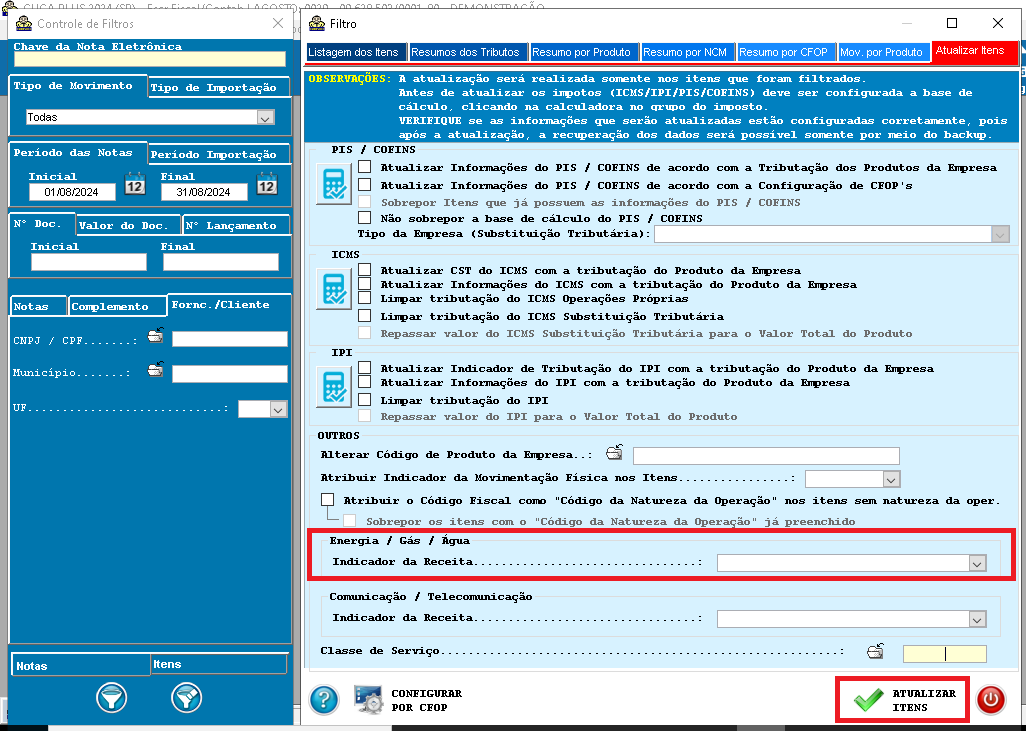The height and width of the screenshot is (731, 1026).
Task: Check Limpar tributação do ICMS Operações Próprias
Action: 364,298
